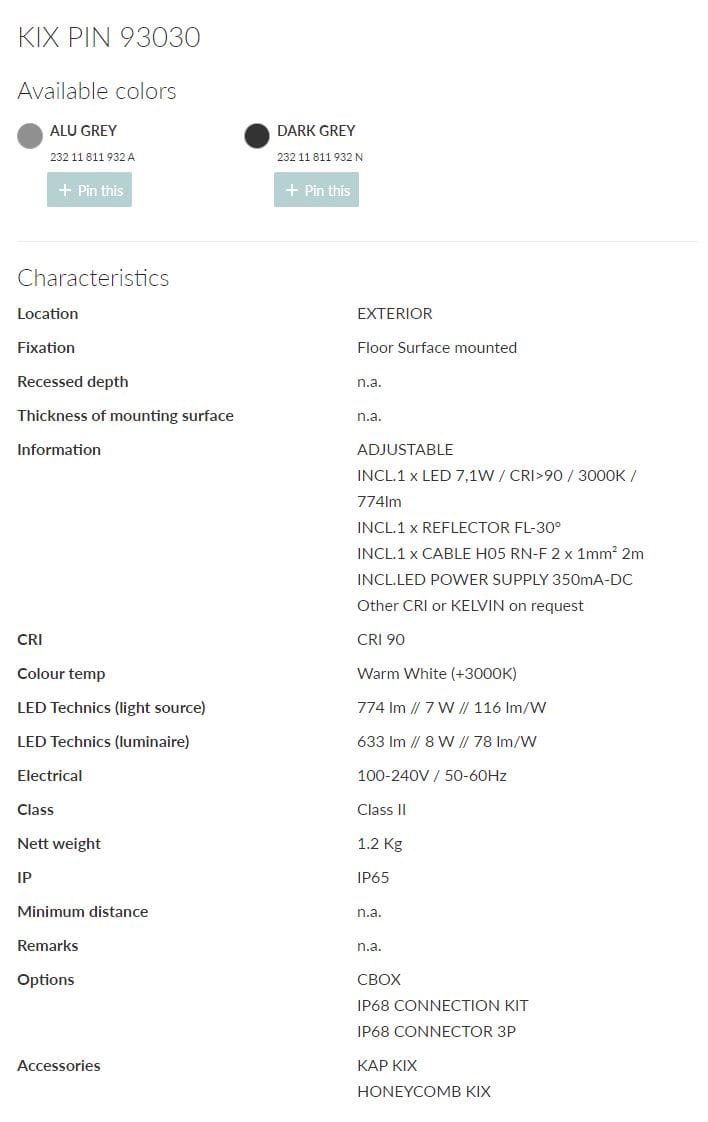This screenshot has height=1122, width=708.
Task: Select product code 232 11 811 932 N
Action: [x=320, y=157]
